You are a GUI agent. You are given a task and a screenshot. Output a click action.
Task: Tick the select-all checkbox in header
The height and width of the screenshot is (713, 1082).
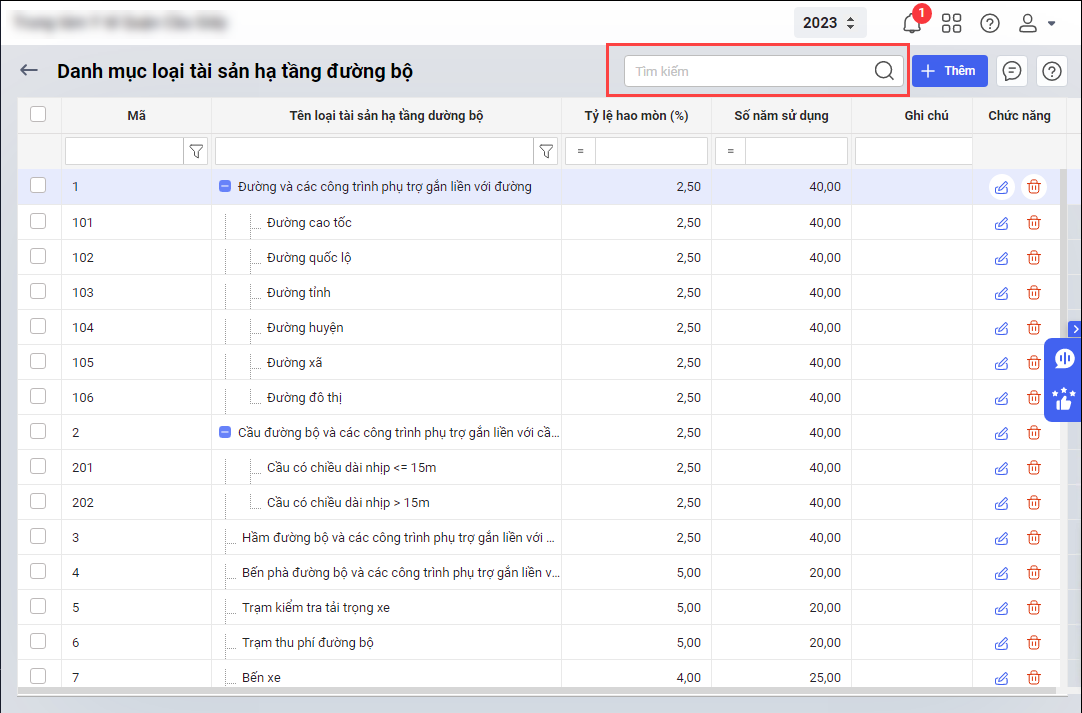(38, 115)
